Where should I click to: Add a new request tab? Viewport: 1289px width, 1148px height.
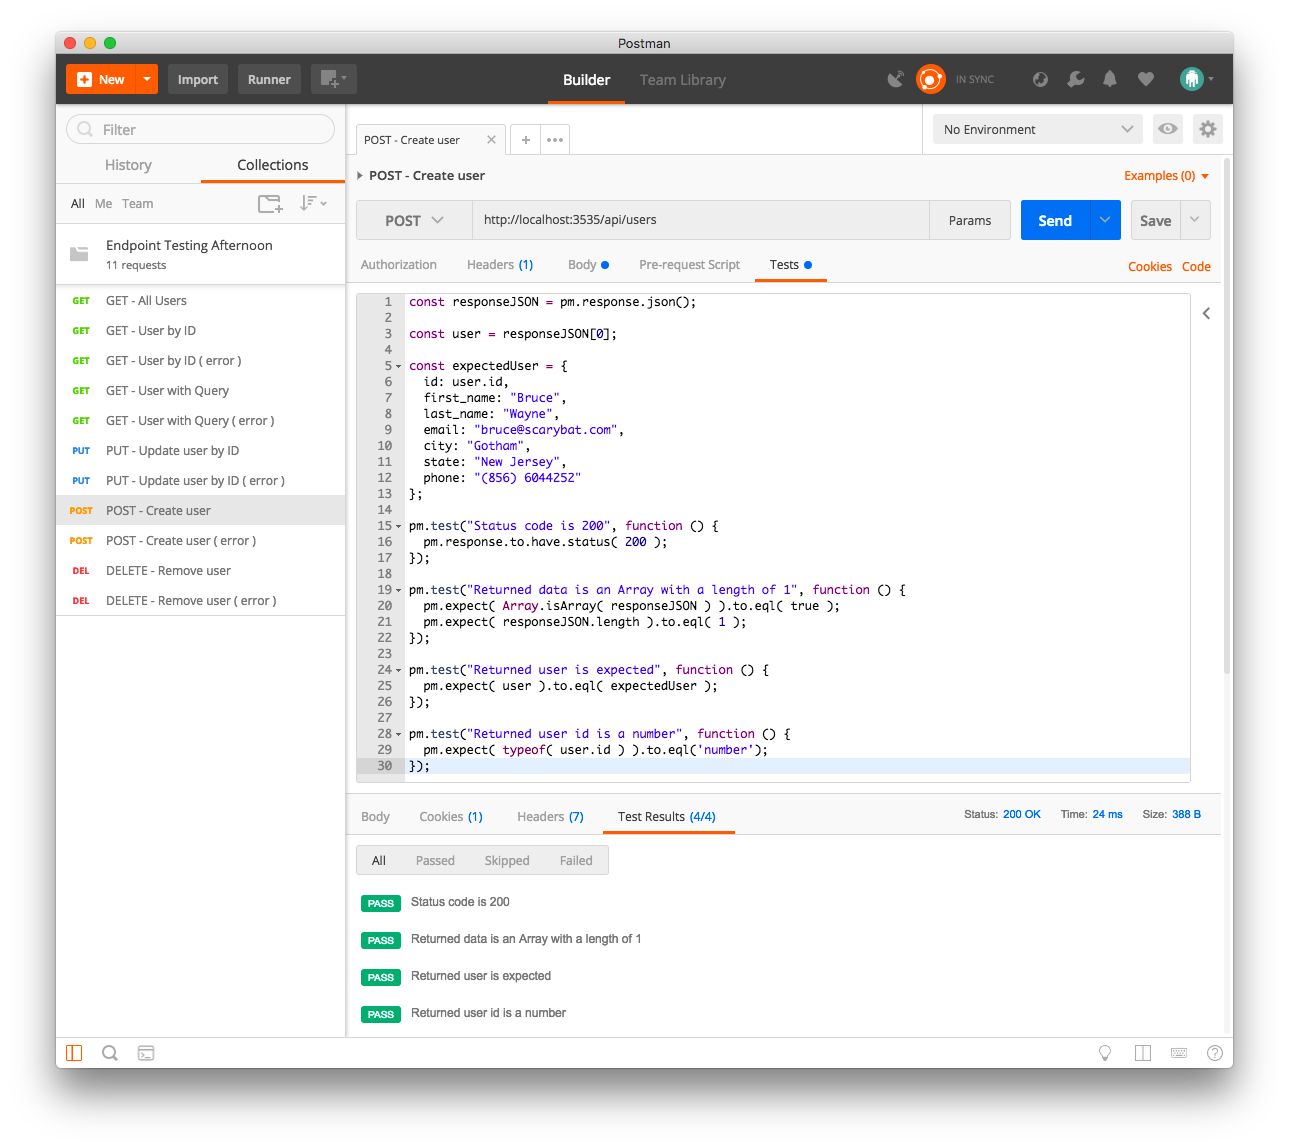tap(525, 140)
